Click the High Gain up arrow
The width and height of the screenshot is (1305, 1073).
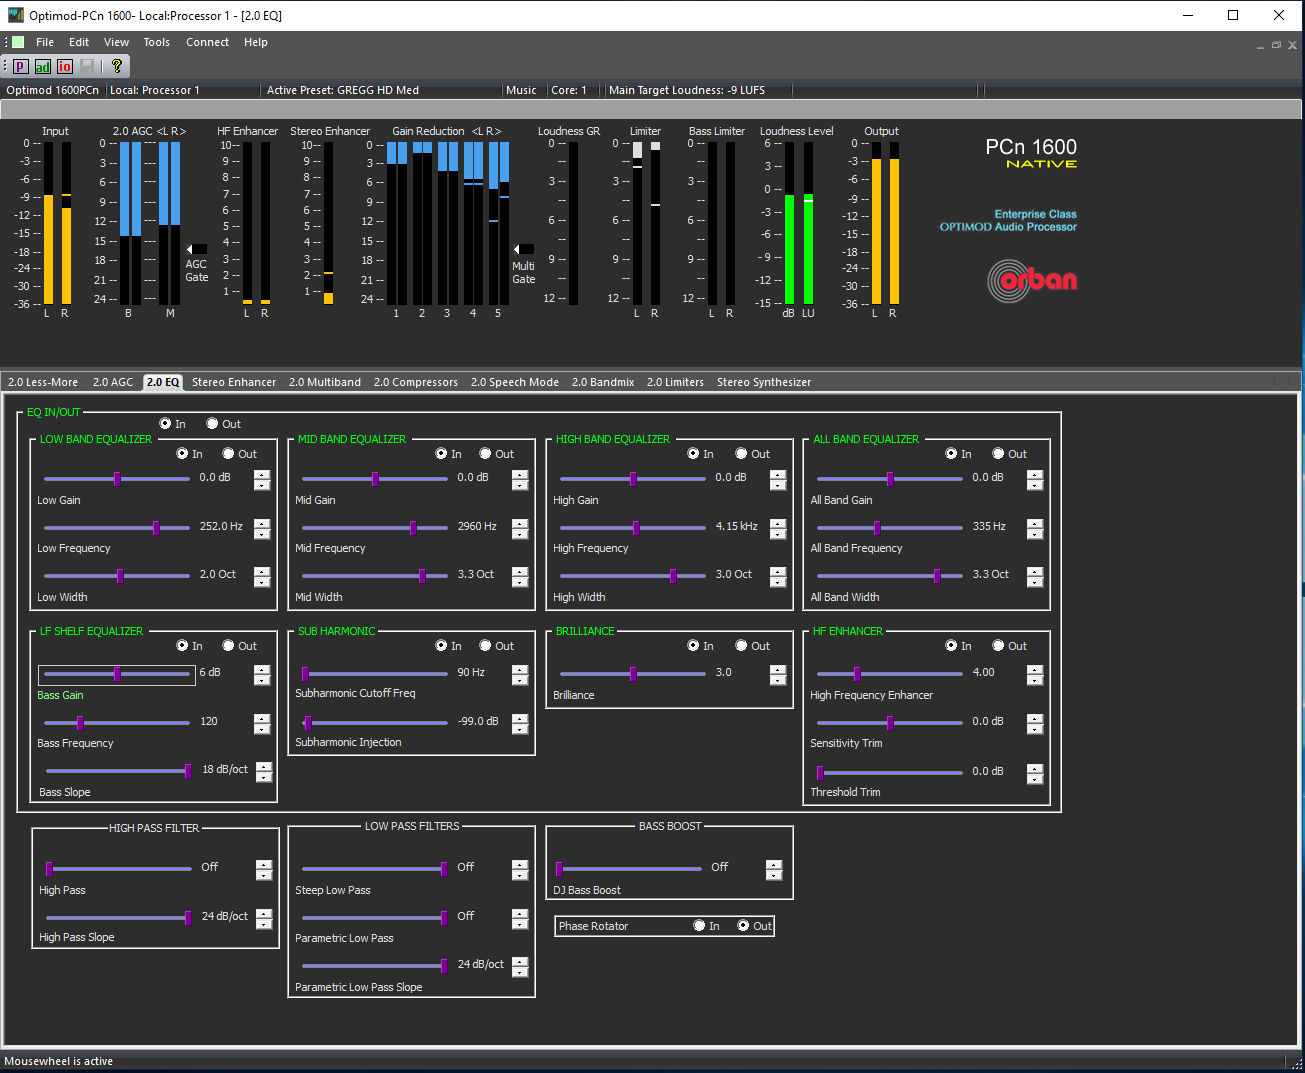click(x=778, y=474)
